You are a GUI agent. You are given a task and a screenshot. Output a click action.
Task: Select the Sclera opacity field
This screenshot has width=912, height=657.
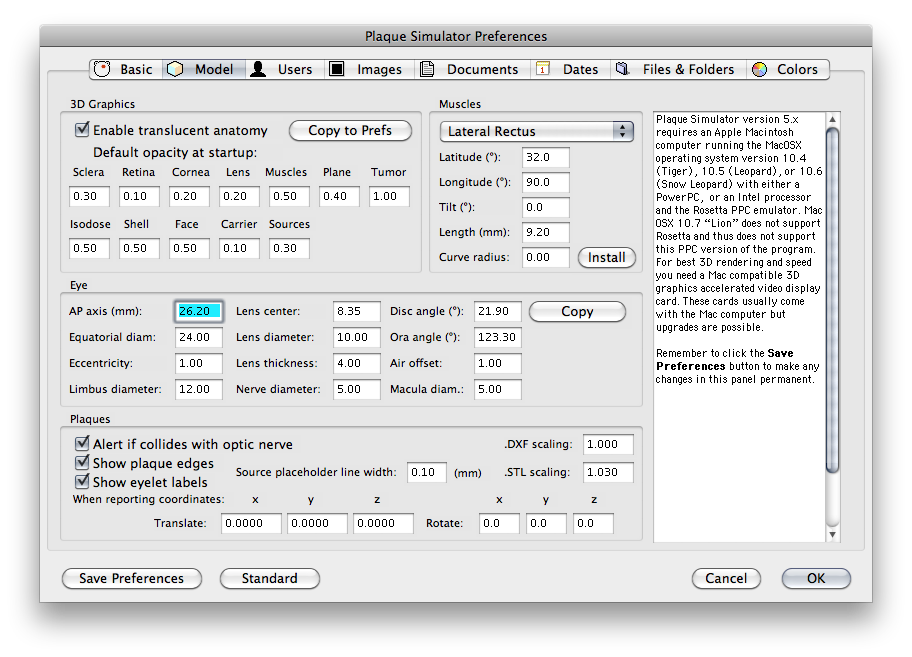[x=90, y=196]
